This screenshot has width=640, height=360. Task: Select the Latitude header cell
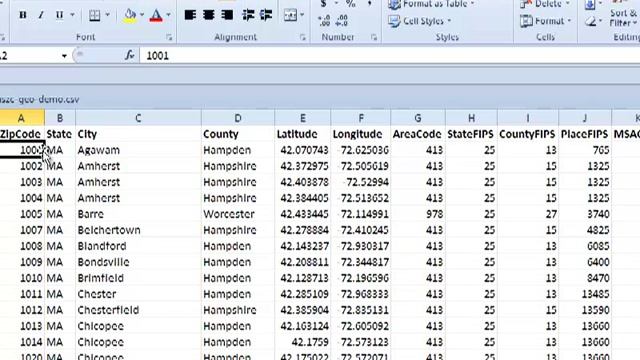click(x=302, y=134)
